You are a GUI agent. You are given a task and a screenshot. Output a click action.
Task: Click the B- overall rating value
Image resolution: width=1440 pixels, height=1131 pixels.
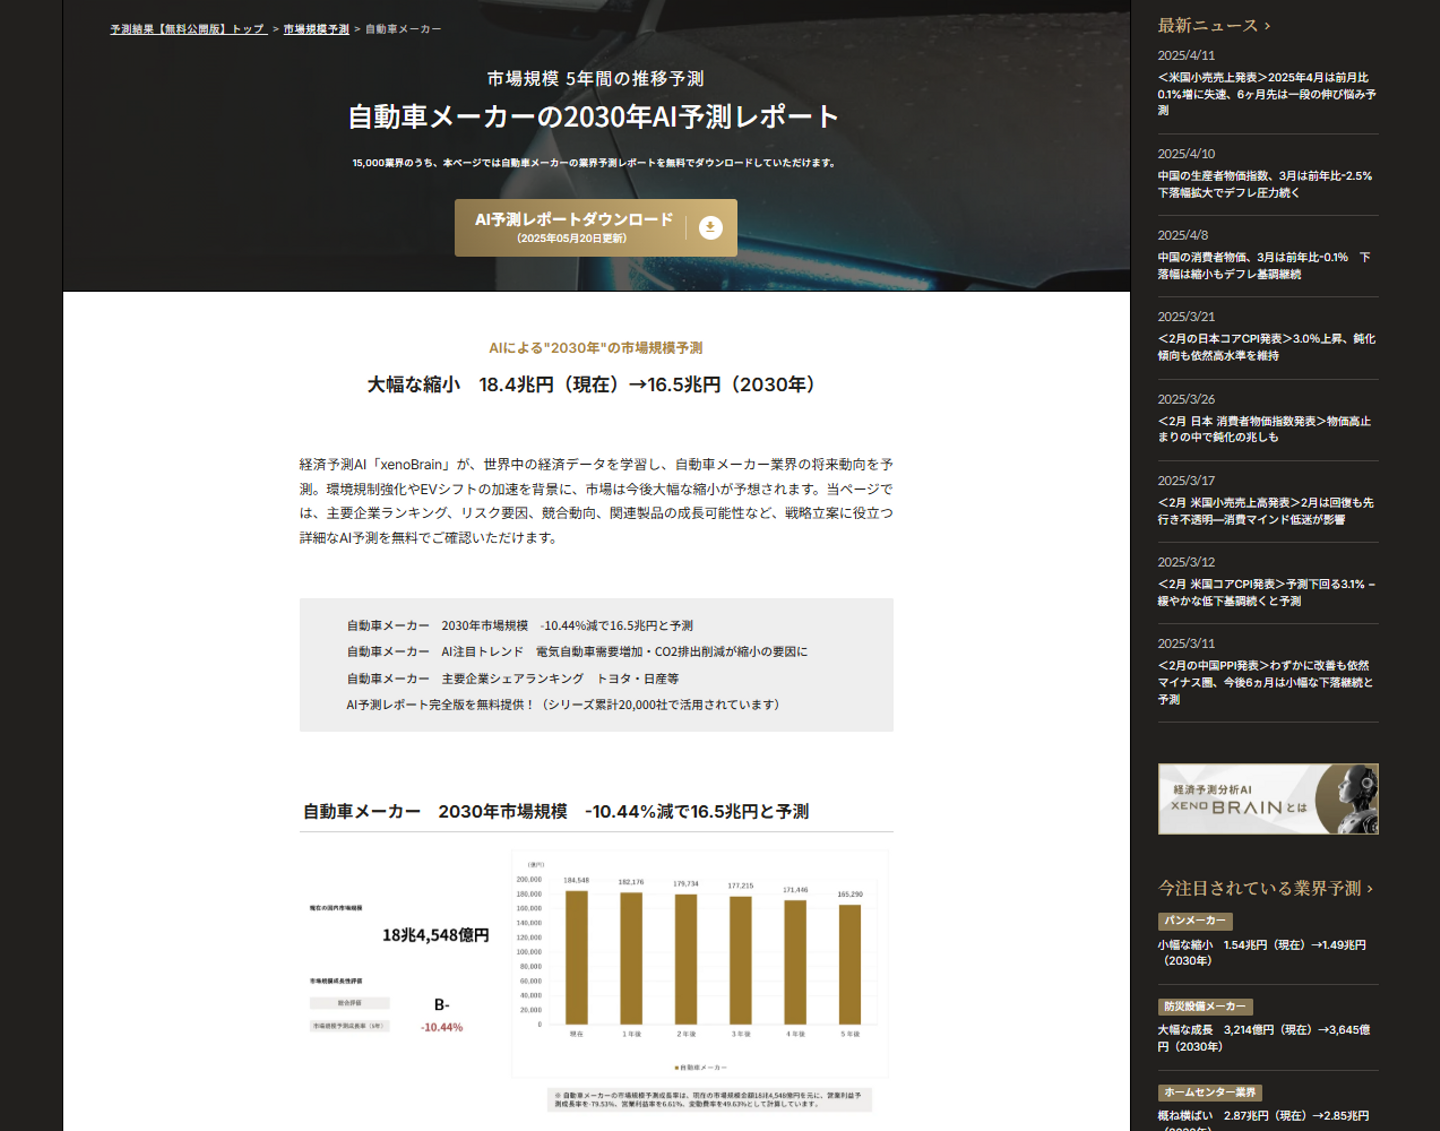point(442,1005)
